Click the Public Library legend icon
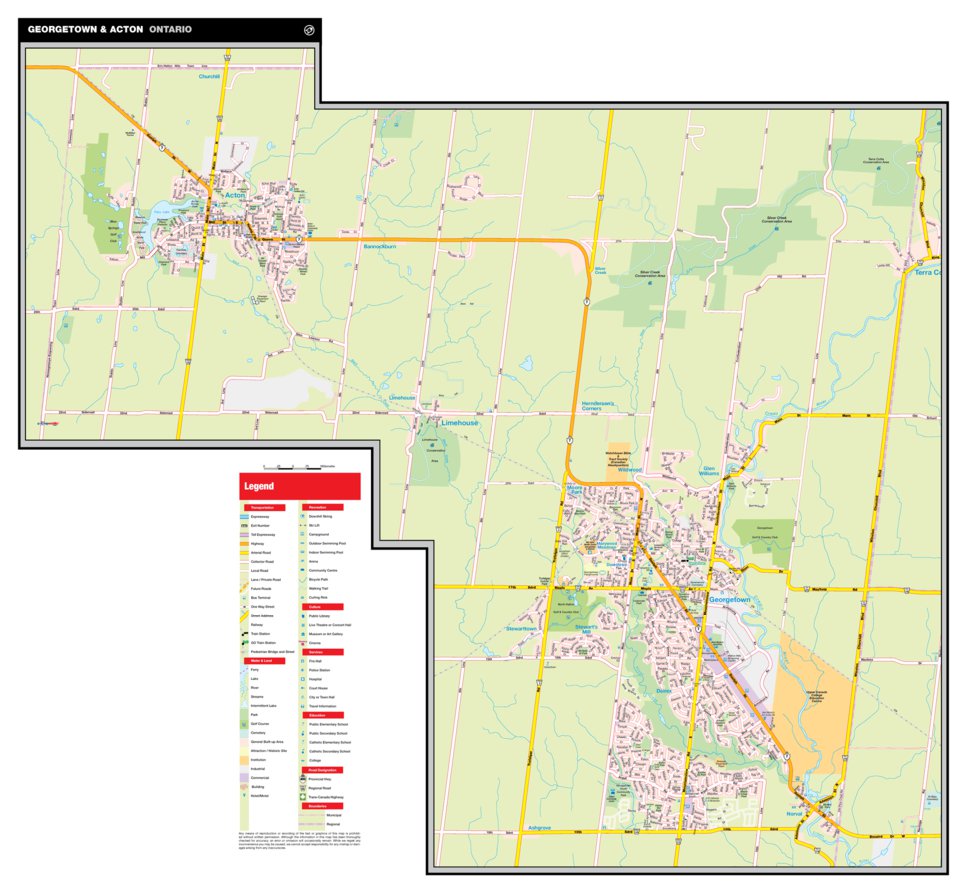 [303, 618]
